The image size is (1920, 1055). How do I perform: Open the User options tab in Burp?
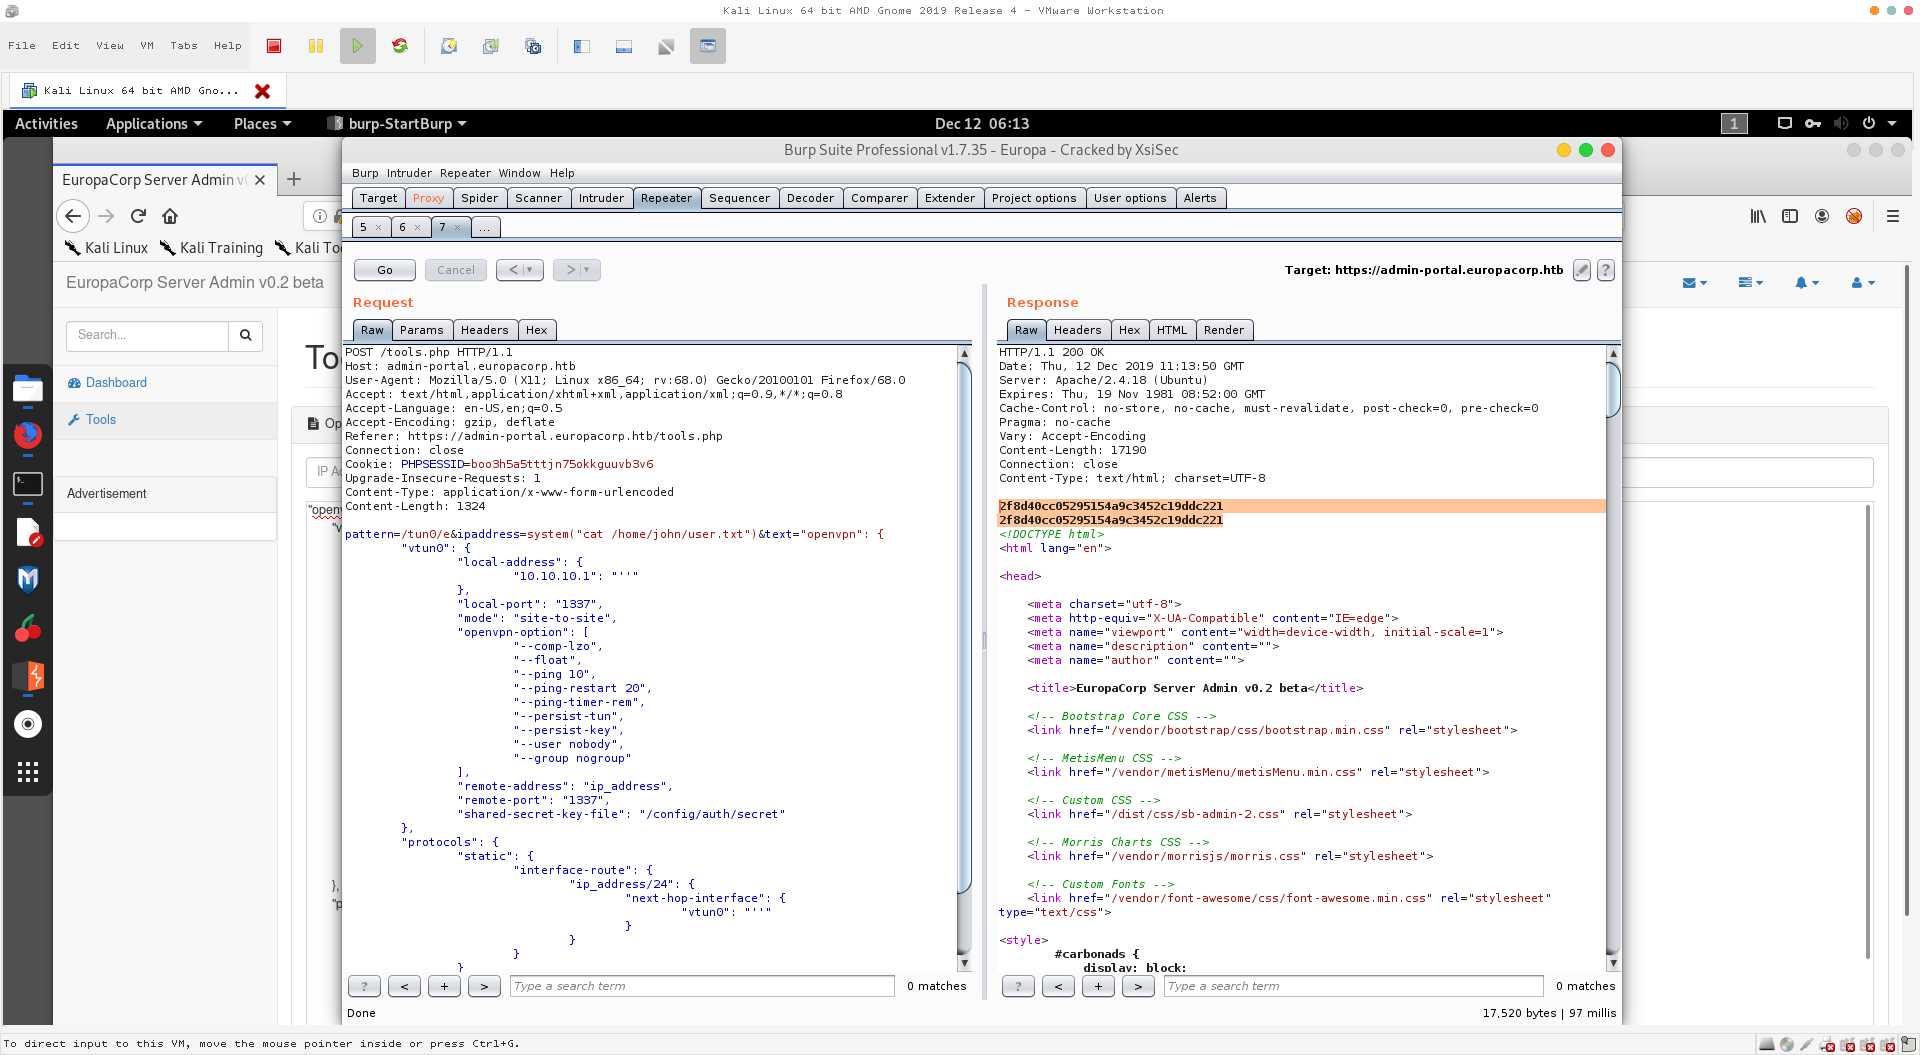tap(1130, 198)
